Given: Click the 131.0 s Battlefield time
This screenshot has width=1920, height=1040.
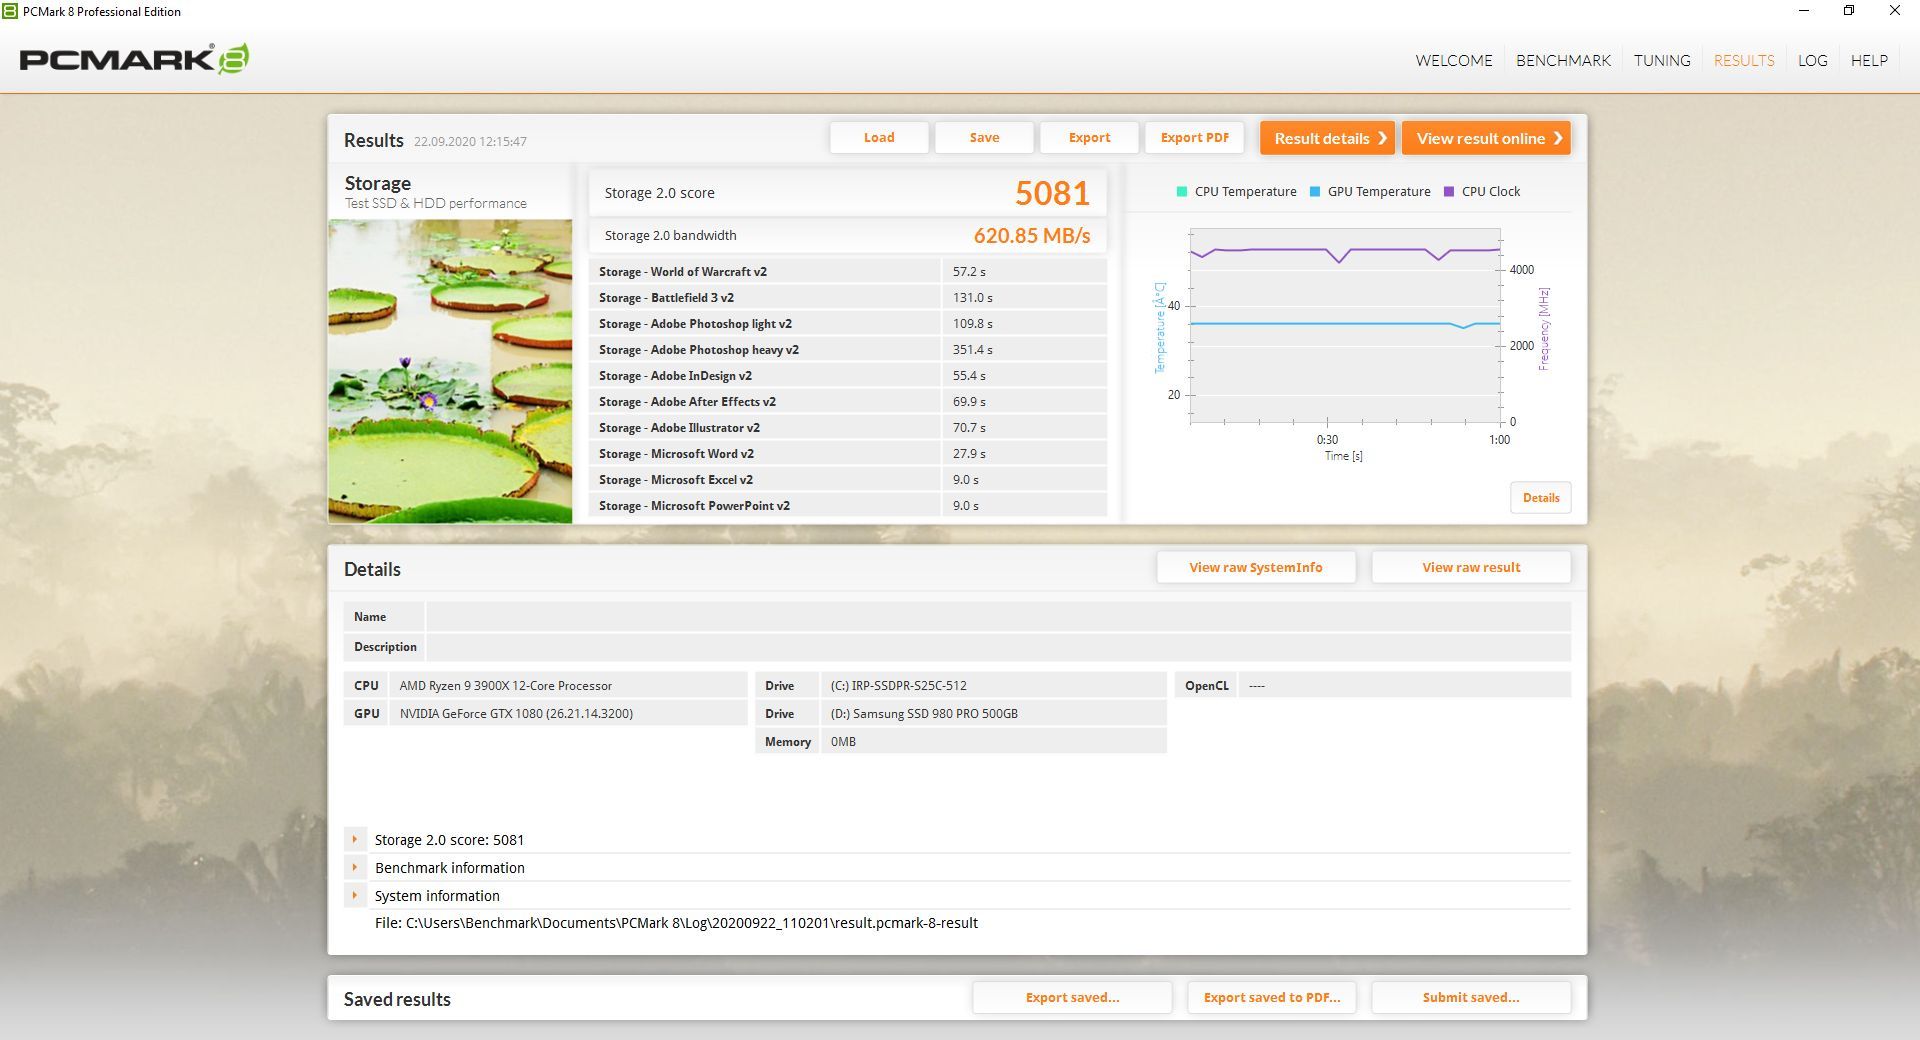Looking at the screenshot, I should click(x=972, y=297).
